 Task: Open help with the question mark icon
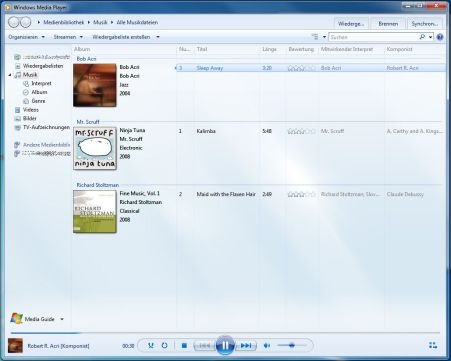pyautogui.click(x=440, y=37)
